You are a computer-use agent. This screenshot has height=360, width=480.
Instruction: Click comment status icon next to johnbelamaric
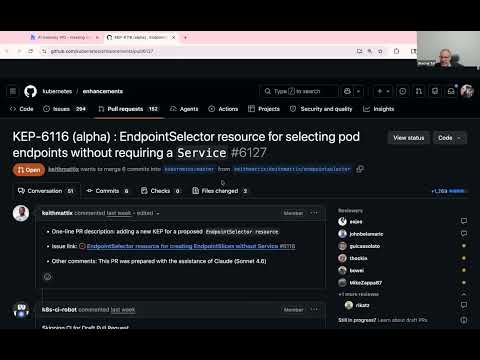[464, 234]
